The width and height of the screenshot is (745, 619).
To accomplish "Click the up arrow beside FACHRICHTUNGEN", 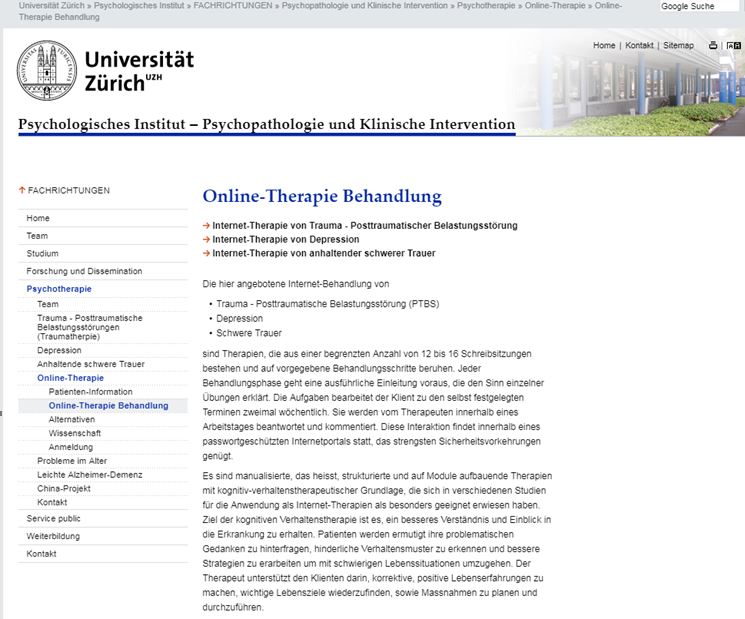I will [x=22, y=190].
